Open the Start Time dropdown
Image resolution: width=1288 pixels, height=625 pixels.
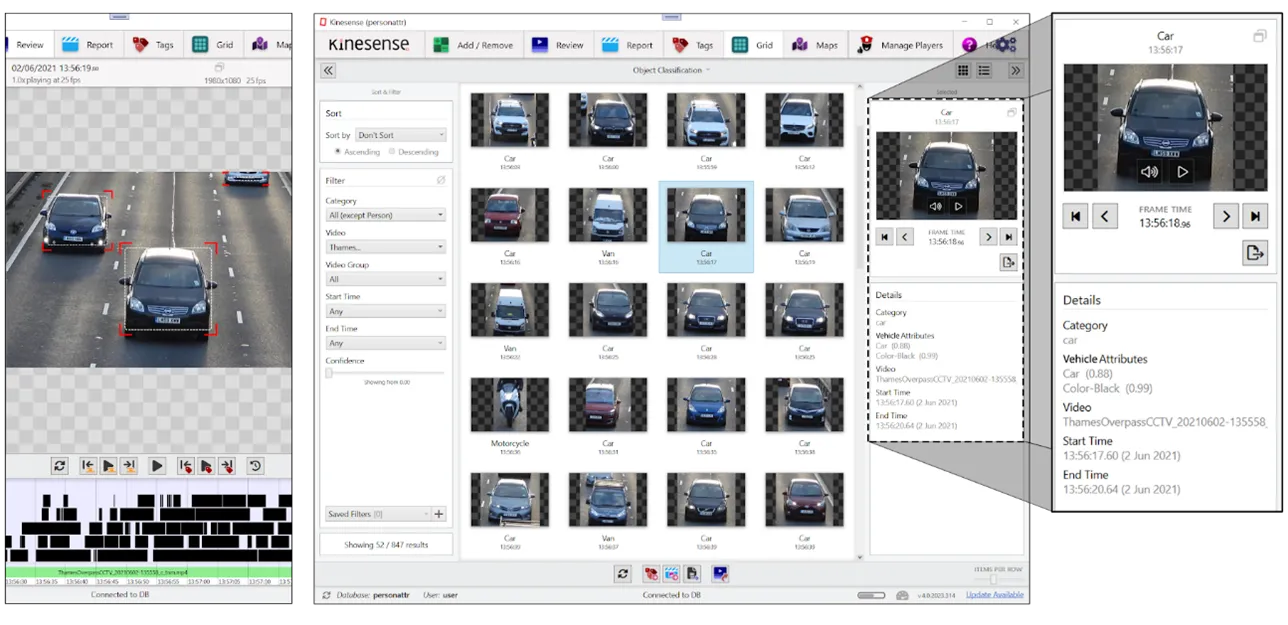click(386, 311)
